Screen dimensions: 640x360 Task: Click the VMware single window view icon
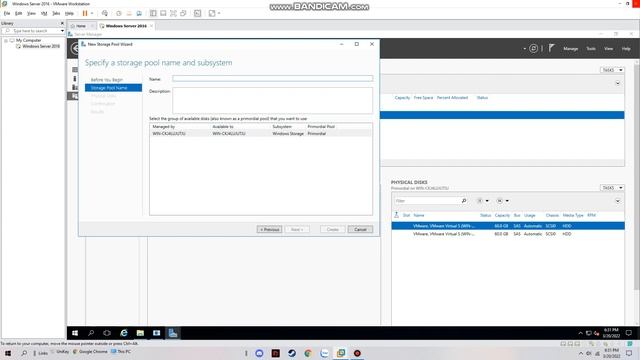pos(163,13)
